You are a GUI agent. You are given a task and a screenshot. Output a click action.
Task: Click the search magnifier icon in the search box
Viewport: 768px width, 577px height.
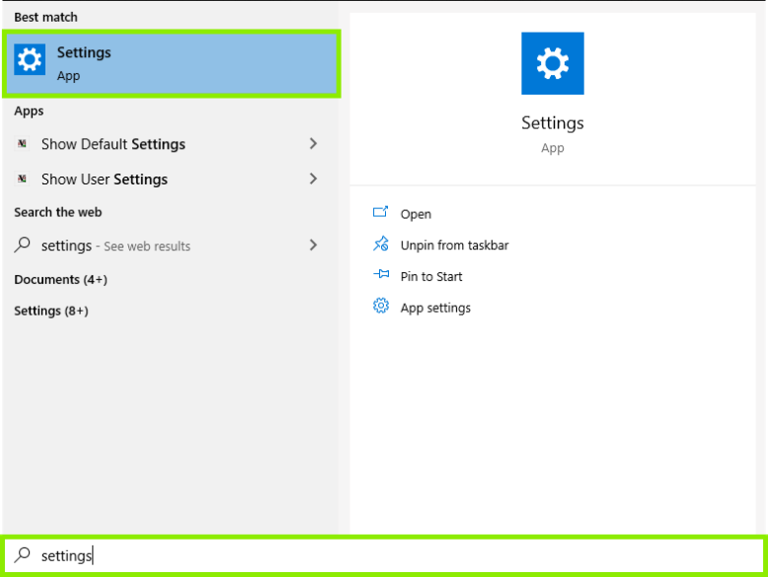[x=22, y=555]
